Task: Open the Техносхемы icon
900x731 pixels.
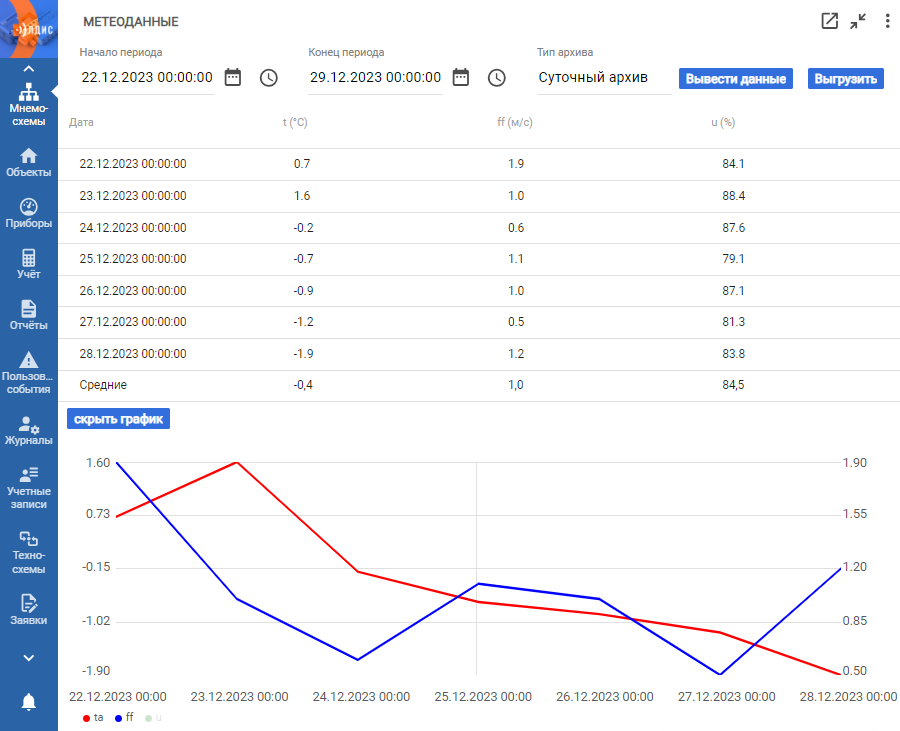Action: (29, 538)
